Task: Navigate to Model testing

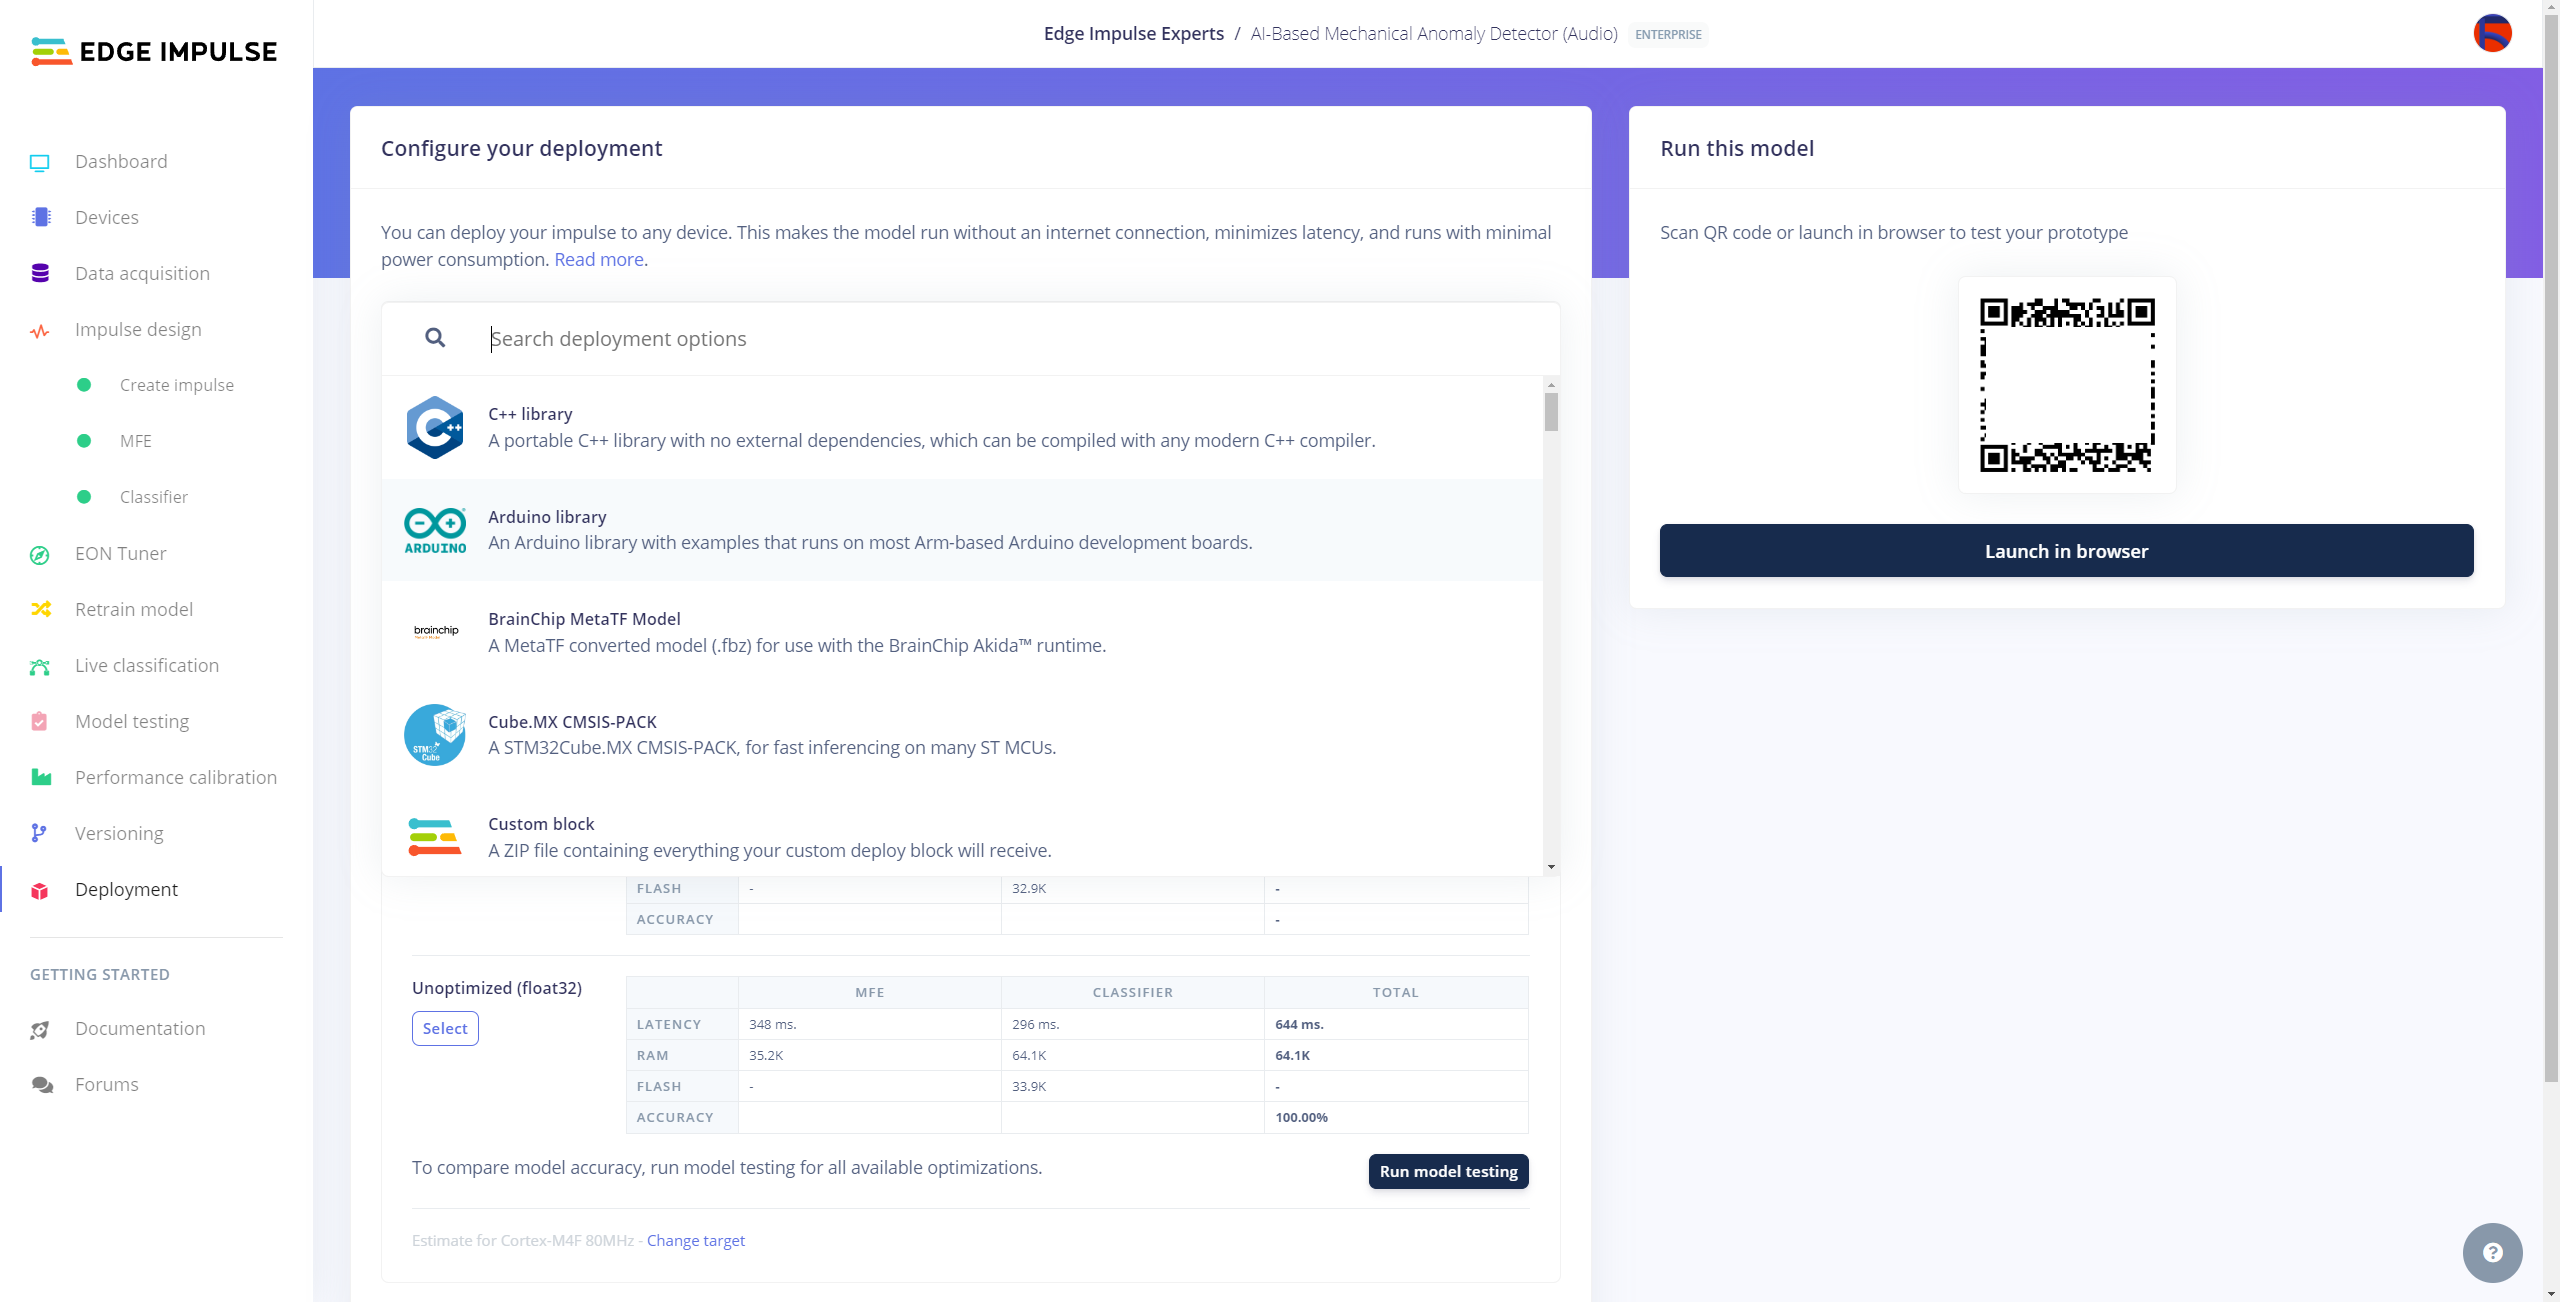Action: coord(132,722)
